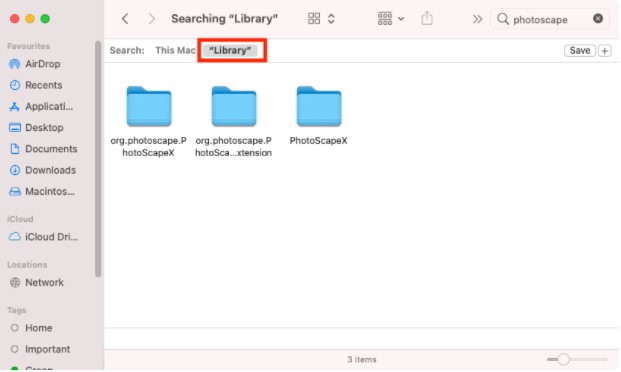Click the "3 items" status text

(x=362, y=359)
